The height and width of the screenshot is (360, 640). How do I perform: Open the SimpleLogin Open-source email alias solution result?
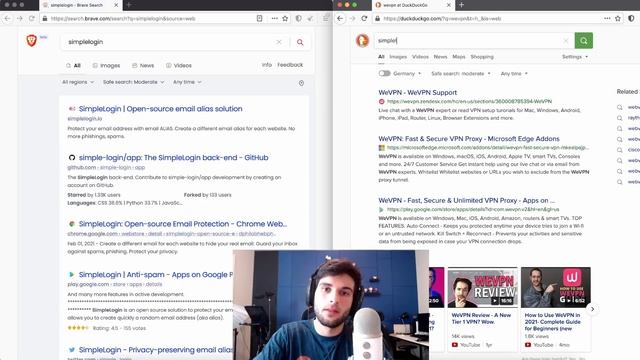(x=160, y=109)
